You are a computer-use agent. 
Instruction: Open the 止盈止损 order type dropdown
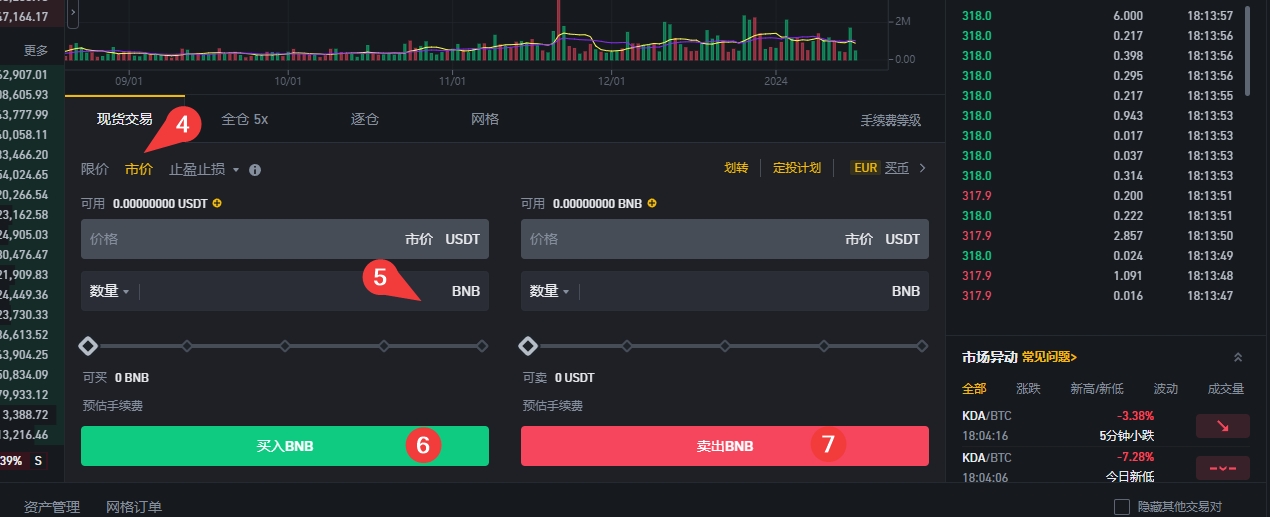click(x=204, y=169)
